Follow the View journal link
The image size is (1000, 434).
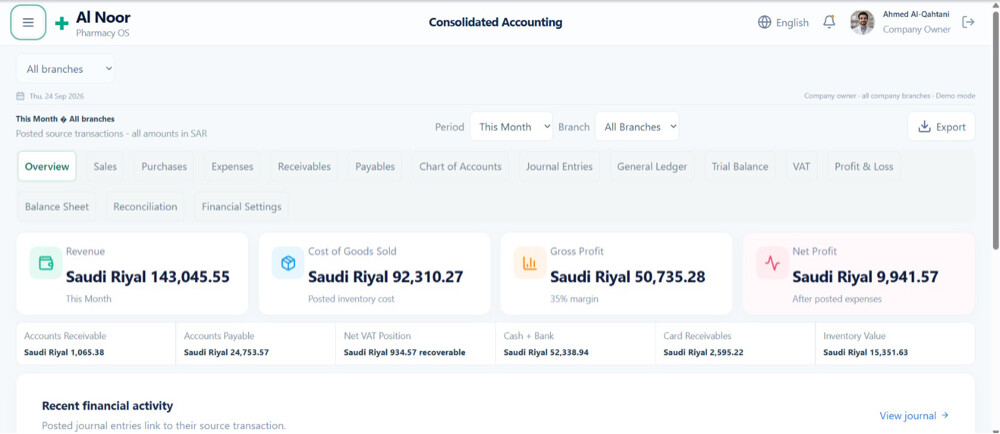[x=914, y=416]
